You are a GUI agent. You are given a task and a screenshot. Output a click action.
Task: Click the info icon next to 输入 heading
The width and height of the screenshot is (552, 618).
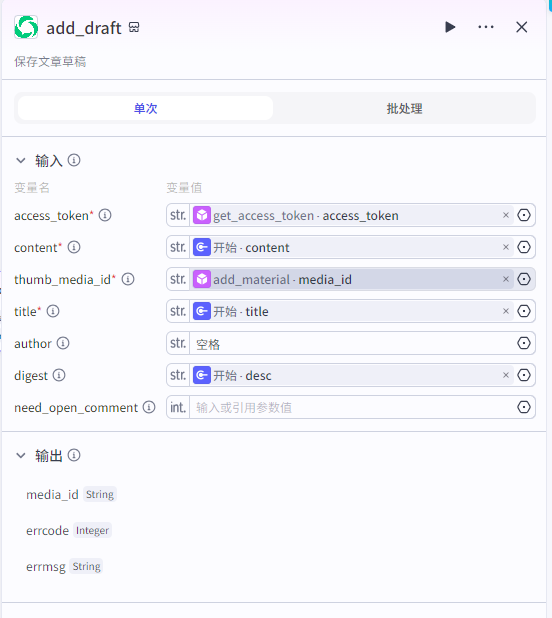point(74,160)
